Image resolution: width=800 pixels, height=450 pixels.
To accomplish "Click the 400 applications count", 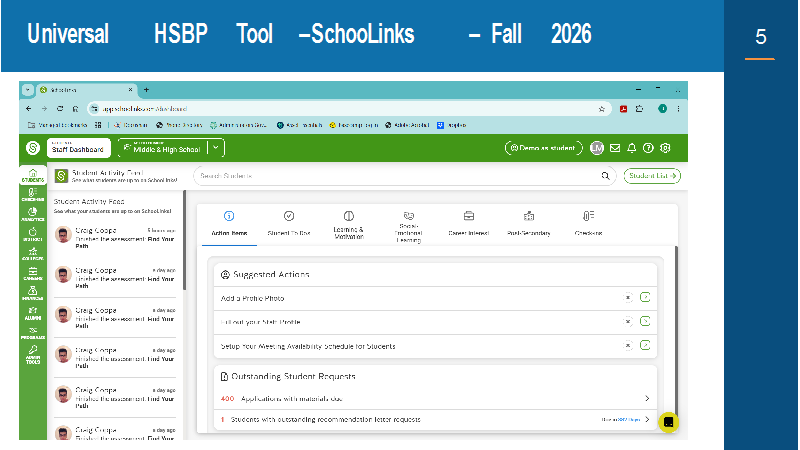I will 227,398.
